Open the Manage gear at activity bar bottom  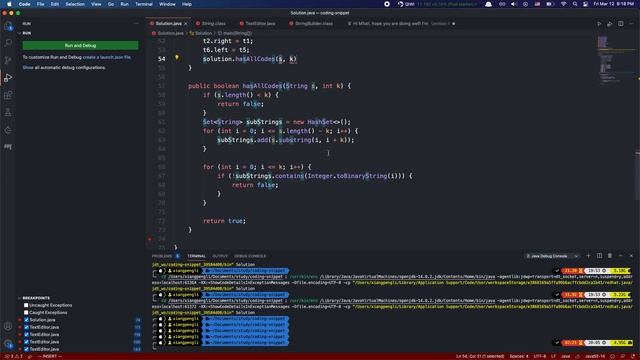click(x=8, y=344)
